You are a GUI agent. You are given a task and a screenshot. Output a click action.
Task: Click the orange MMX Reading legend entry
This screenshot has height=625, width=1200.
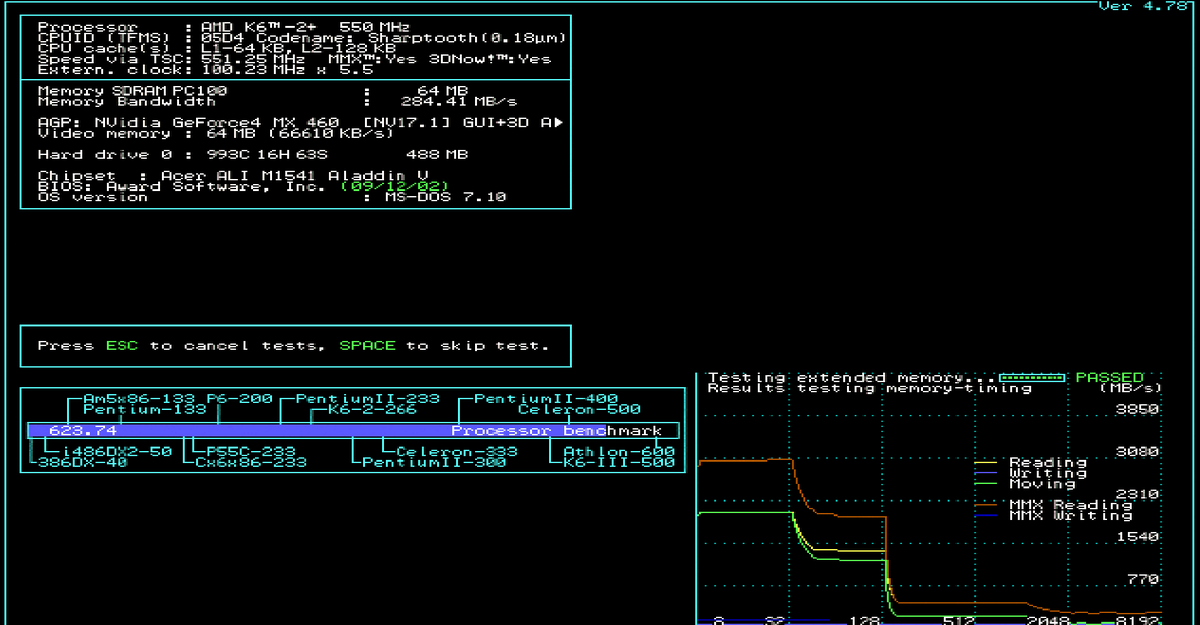click(x=1053, y=504)
